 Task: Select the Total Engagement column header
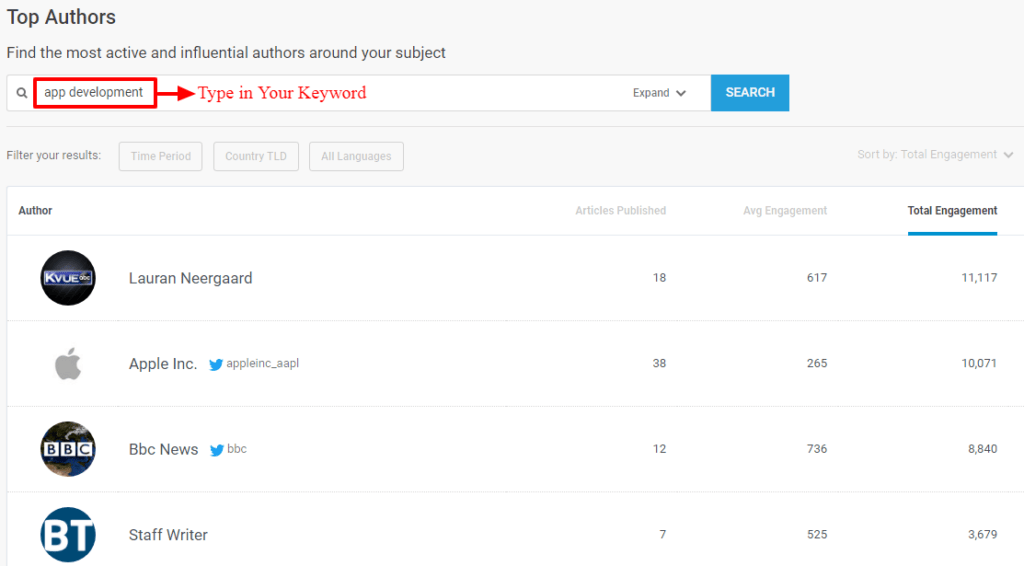tap(952, 210)
